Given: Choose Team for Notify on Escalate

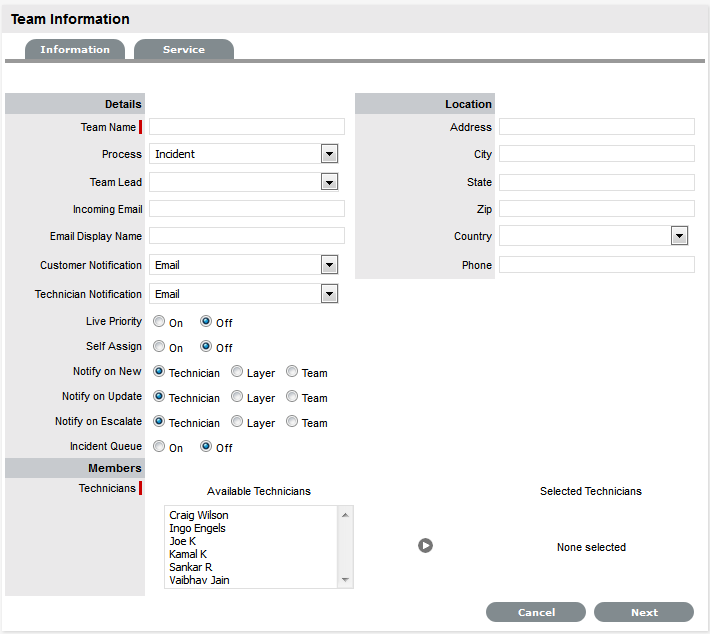Looking at the screenshot, I should pos(292,422).
